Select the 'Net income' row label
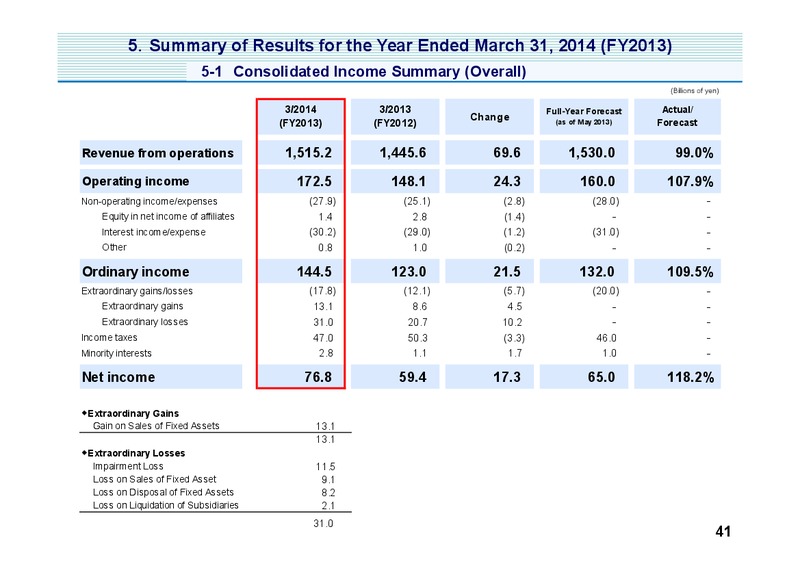This screenshot has height=566, width=800. click(x=161, y=377)
